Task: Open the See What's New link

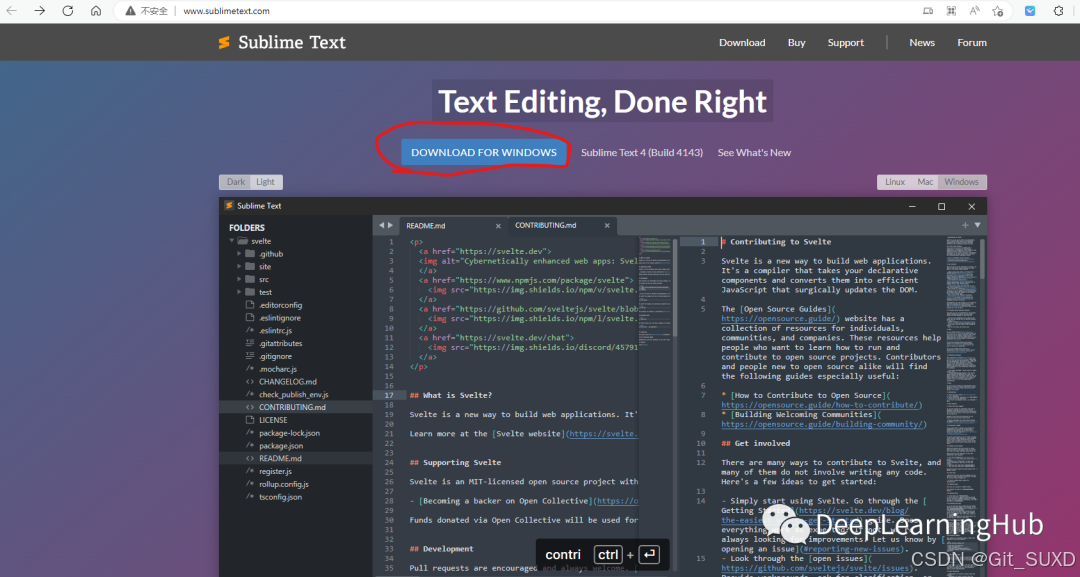Action: (754, 152)
